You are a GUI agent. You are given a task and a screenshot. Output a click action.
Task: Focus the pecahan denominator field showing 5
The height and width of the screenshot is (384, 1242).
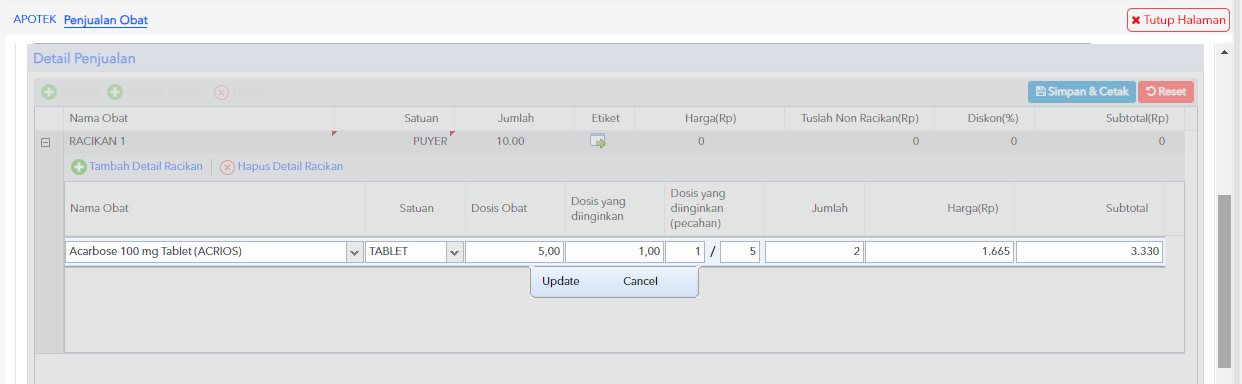pos(741,252)
